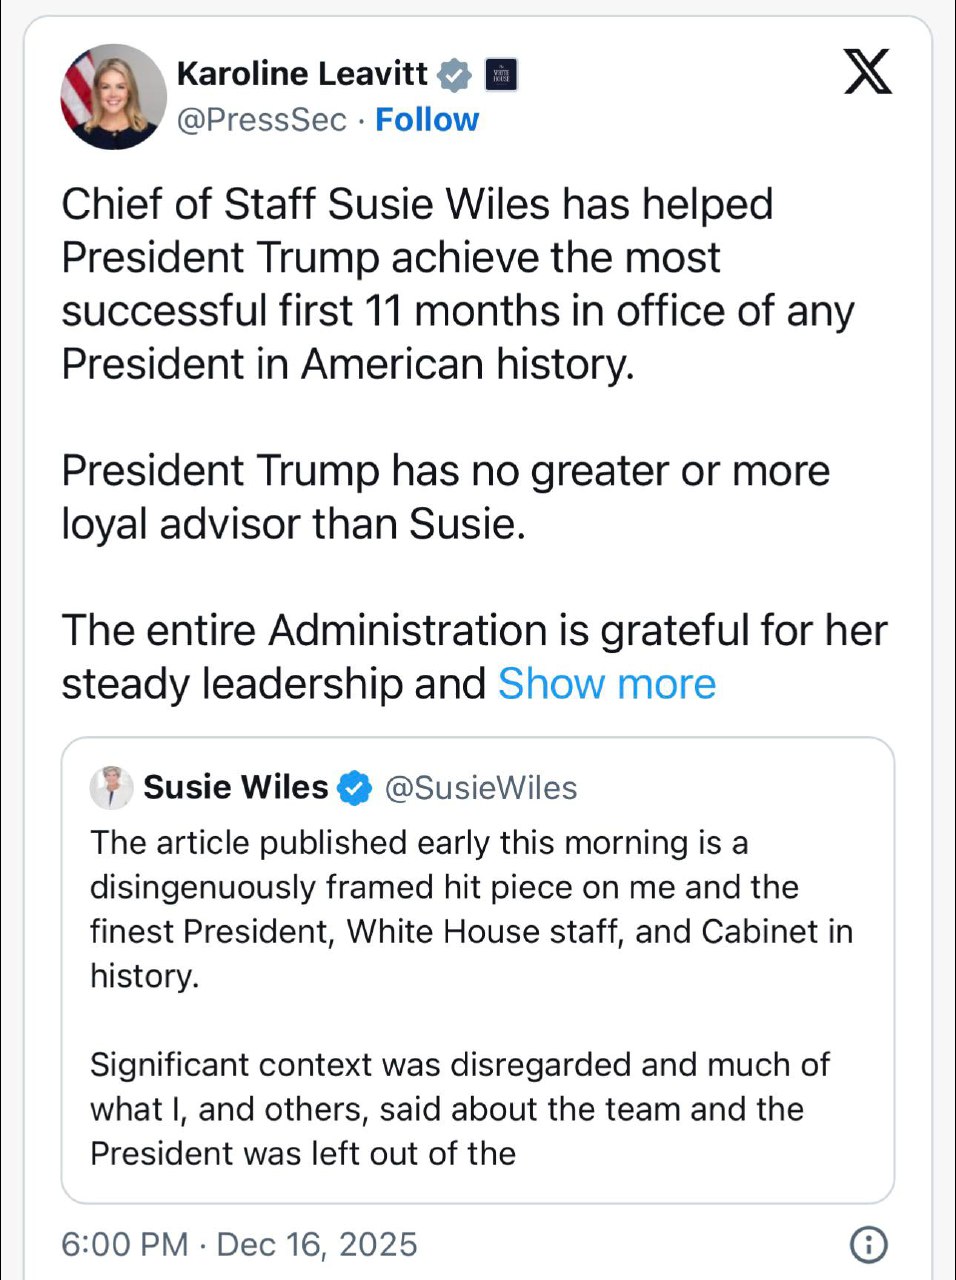Open the 6:00 PM Dec 16, 2025 timestamp
This screenshot has height=1280, width=956.
point(239,1244)
